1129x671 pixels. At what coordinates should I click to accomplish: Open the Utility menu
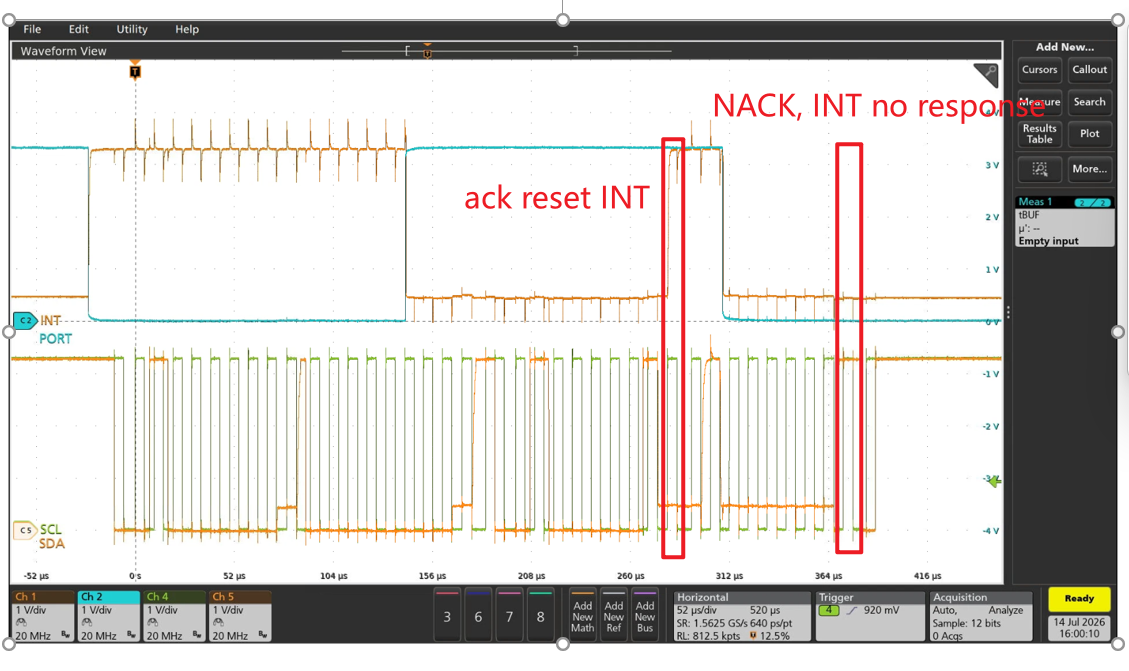(132, 29)
